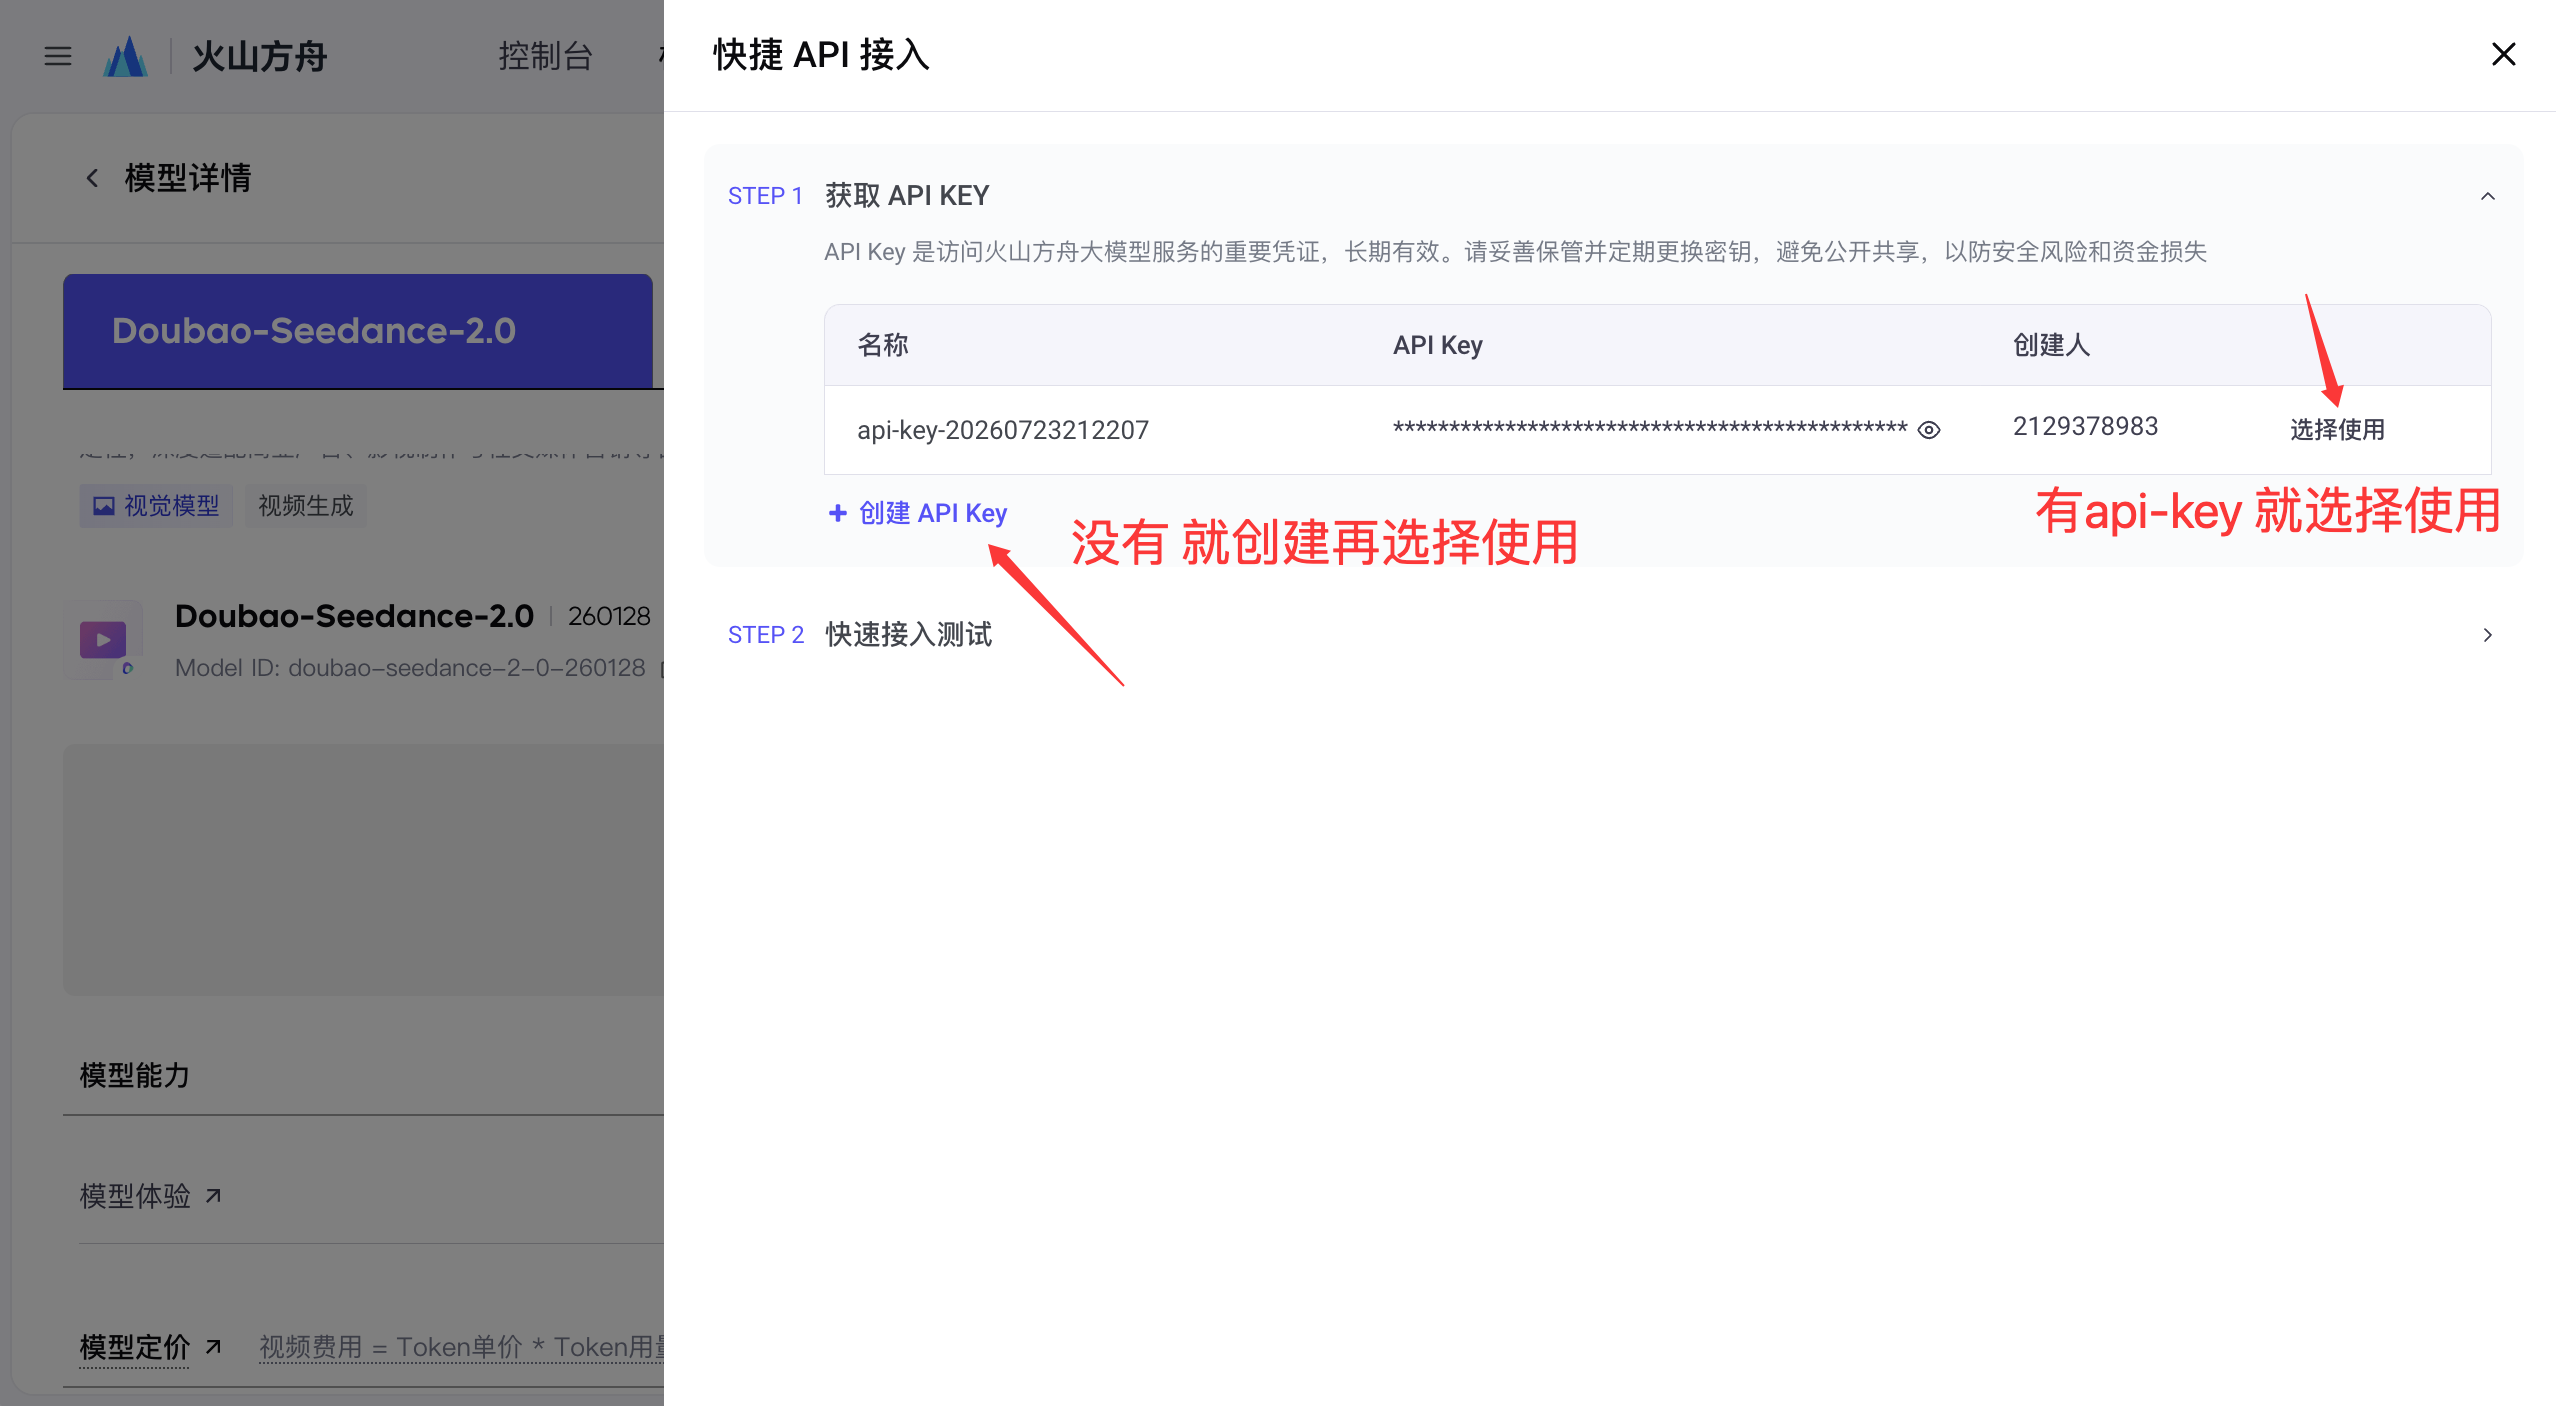The width and height of the screenshot is (2556, 1406).
Task: Expand the STEP 2 快速接入测试 section
Action: pyautogui.click(x=2488, y=635)
